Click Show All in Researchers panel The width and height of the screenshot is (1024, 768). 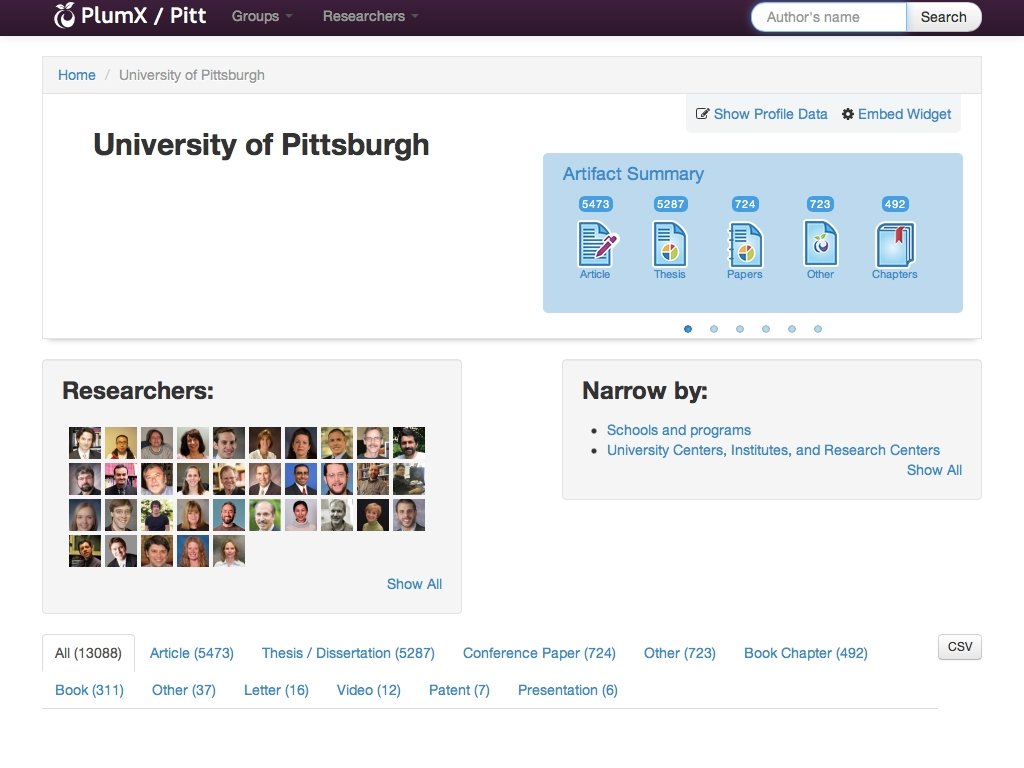pos(414,584)
